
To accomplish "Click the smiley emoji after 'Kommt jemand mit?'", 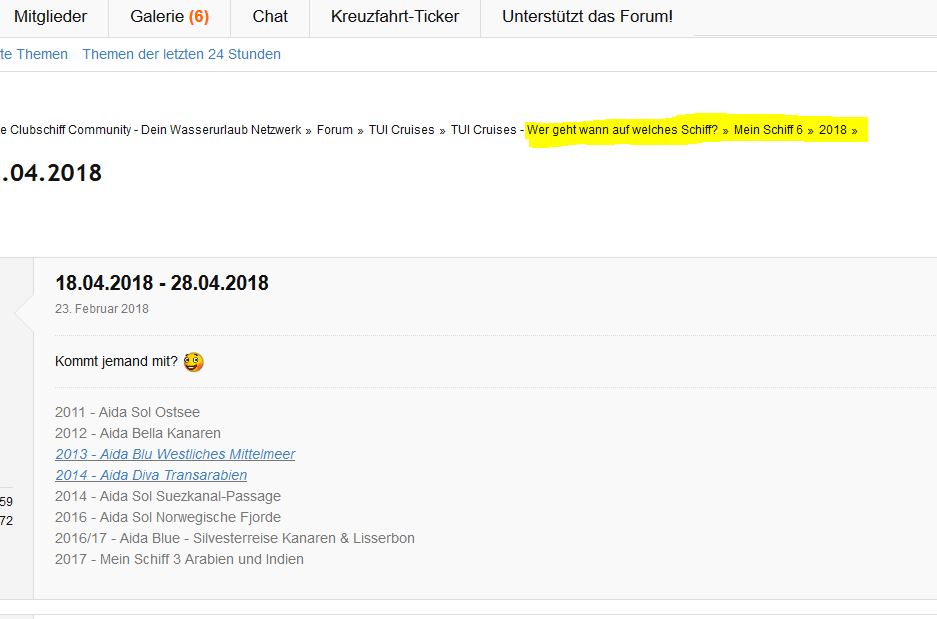I will [x=194, y=362].
